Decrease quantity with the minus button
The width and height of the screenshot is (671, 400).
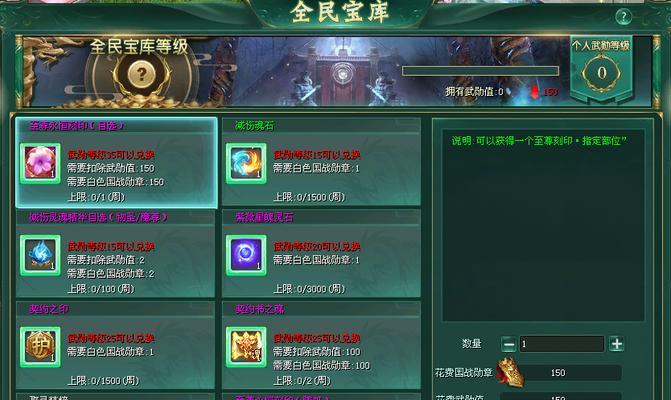tap(508, 344)
